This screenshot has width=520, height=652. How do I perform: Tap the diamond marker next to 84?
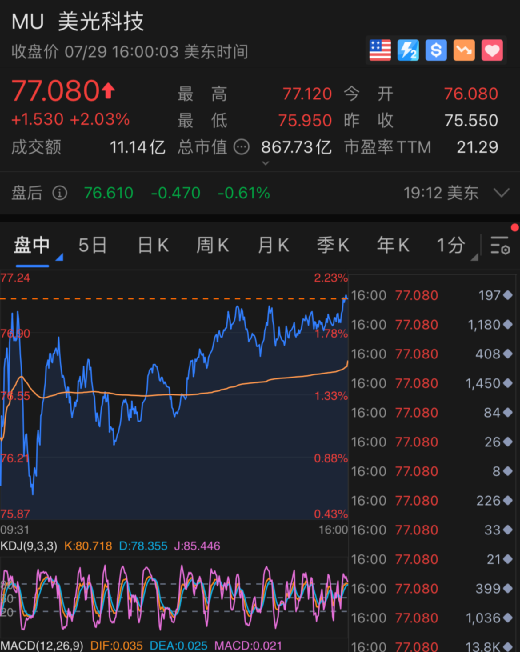[508, 412]
